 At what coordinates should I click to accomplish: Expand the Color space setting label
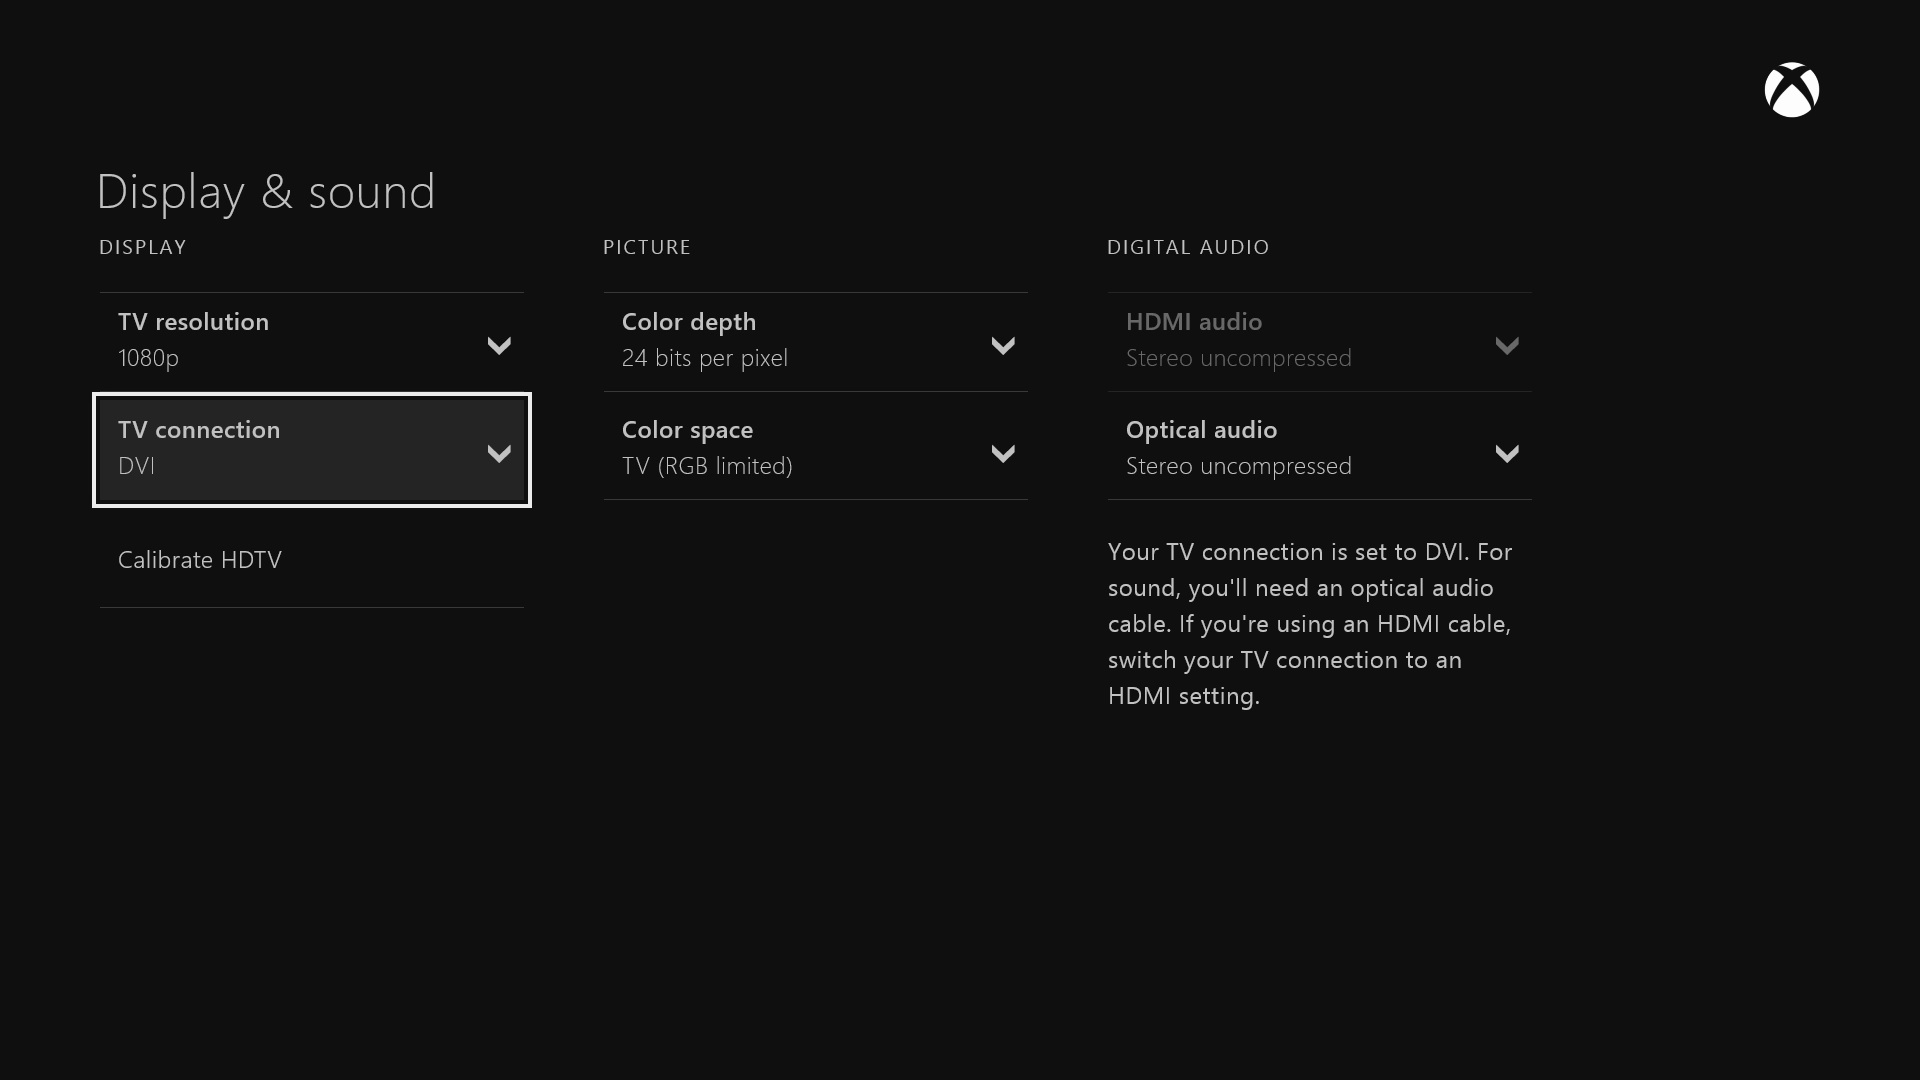(687, 430)
